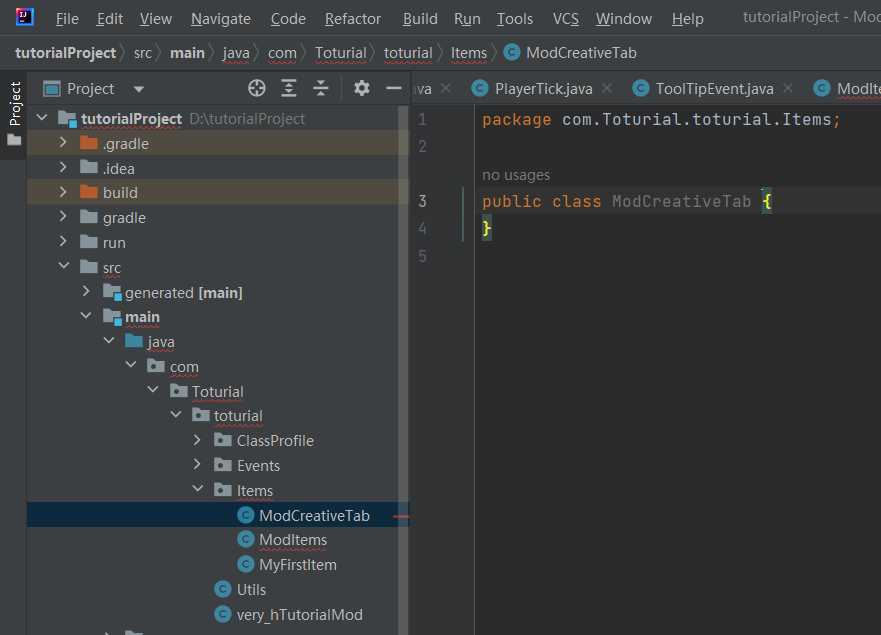
Task: Collapse the Items package
Action: 197,489
